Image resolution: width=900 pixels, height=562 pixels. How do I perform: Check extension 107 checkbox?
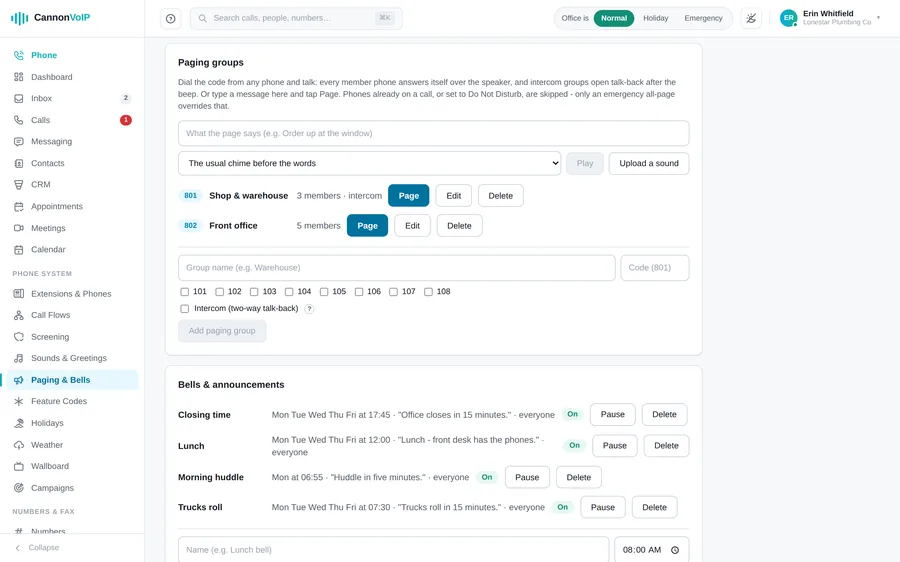pyautogui.click(x=393, y=292)
